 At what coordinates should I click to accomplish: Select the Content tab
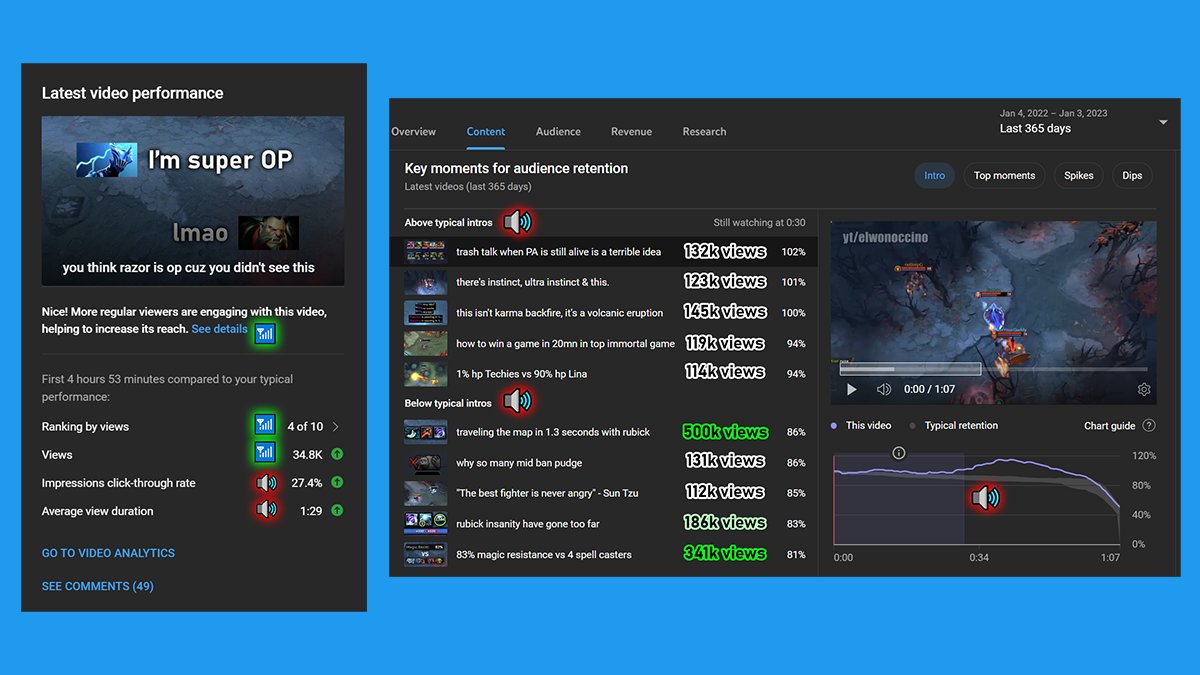pos(486,131)
